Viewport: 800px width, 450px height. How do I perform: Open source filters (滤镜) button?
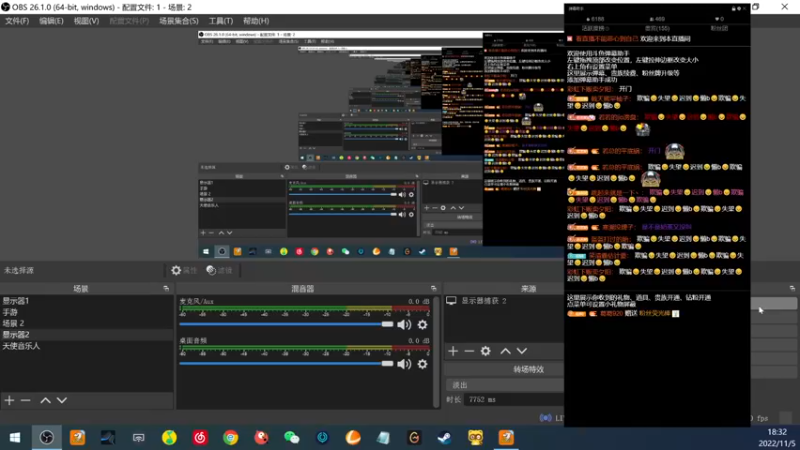pos(219,270)
